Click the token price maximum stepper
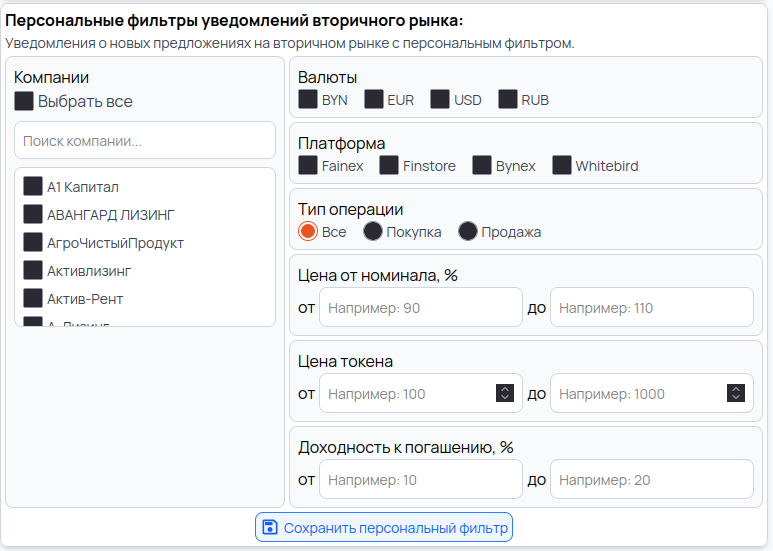The height and width of the screenshot is (551, 773). (x=736, y=394)
